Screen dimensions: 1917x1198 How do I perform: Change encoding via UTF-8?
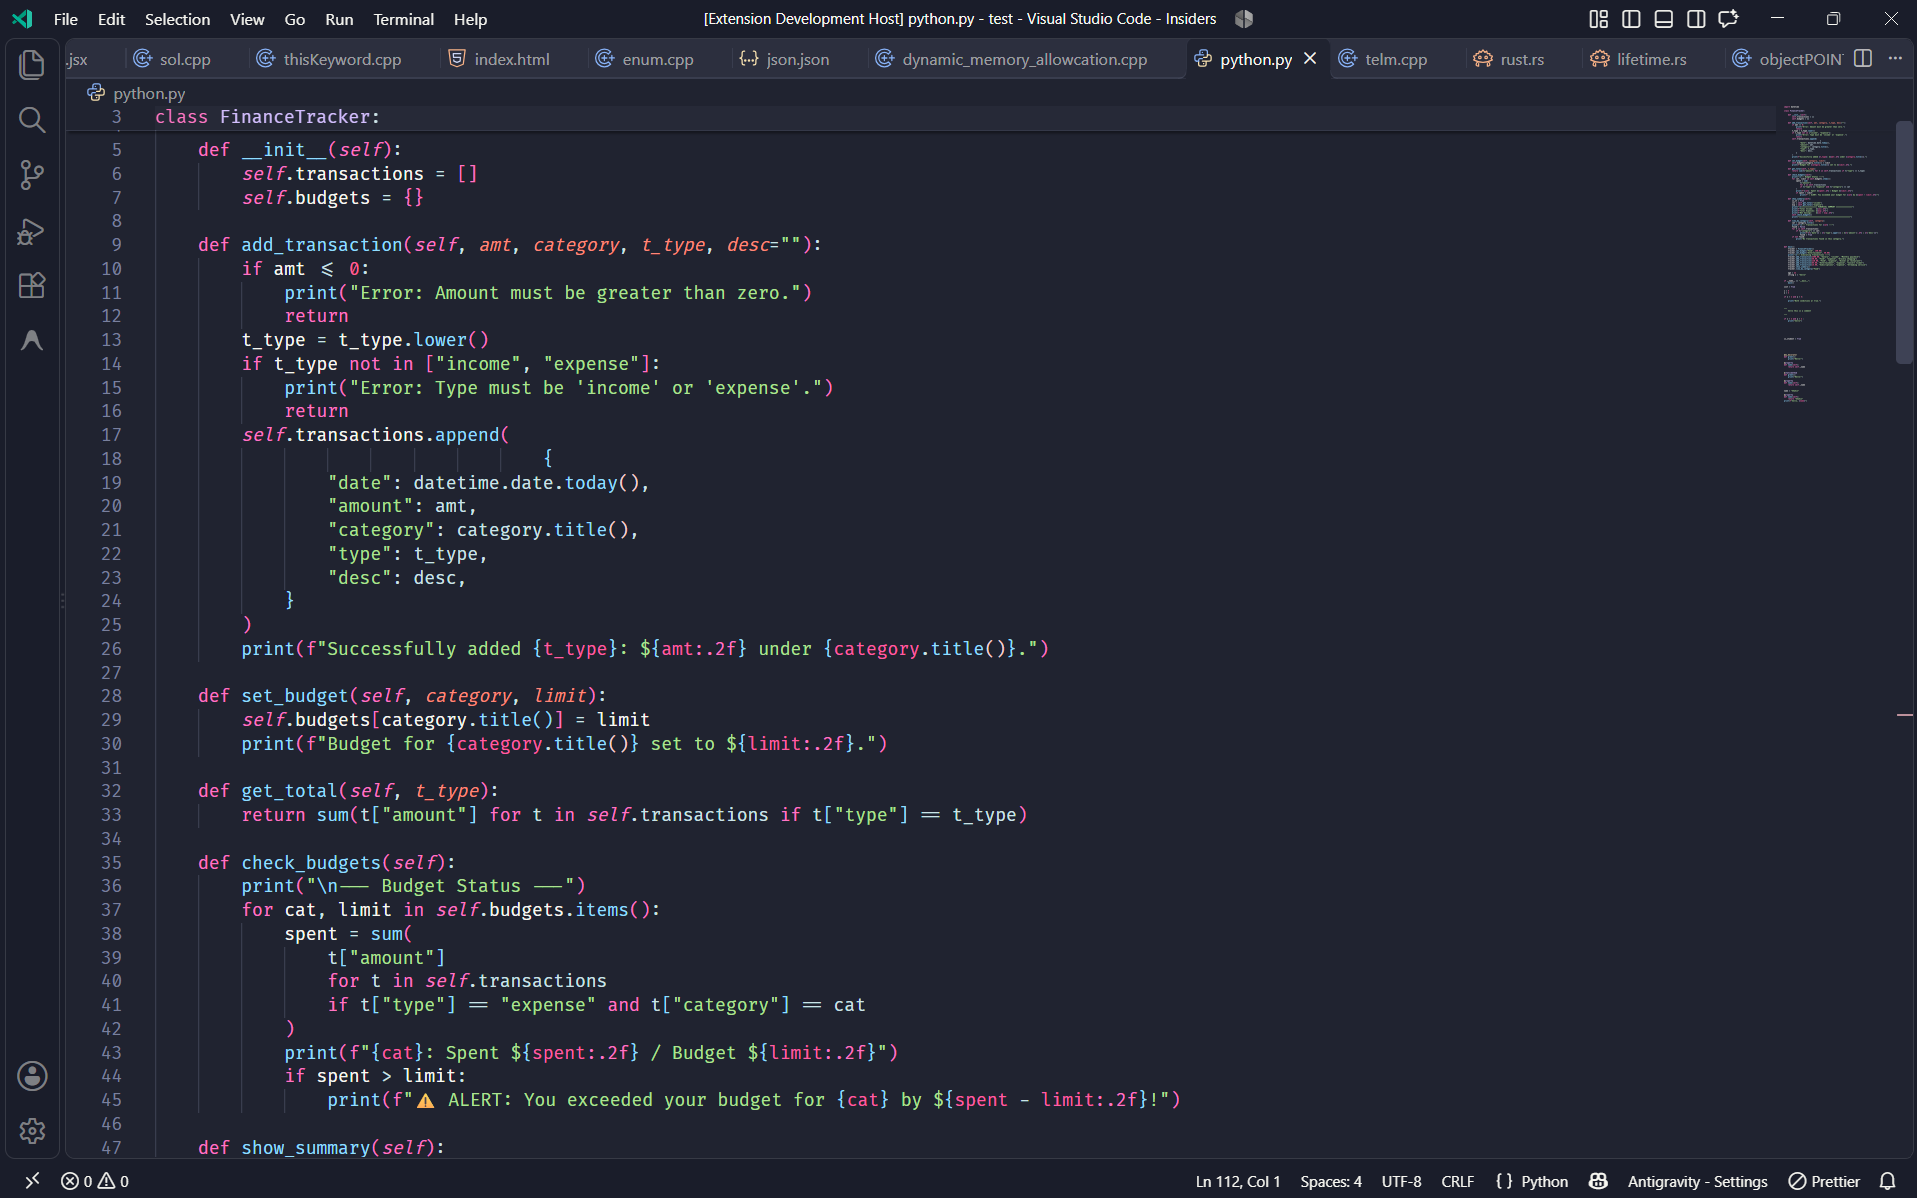coord(1401,1181)
